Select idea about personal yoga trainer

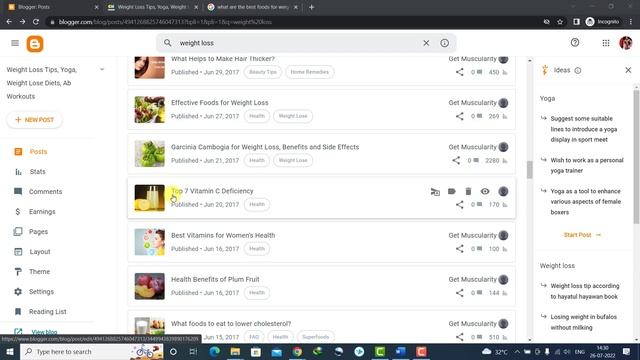coord(587,165)
